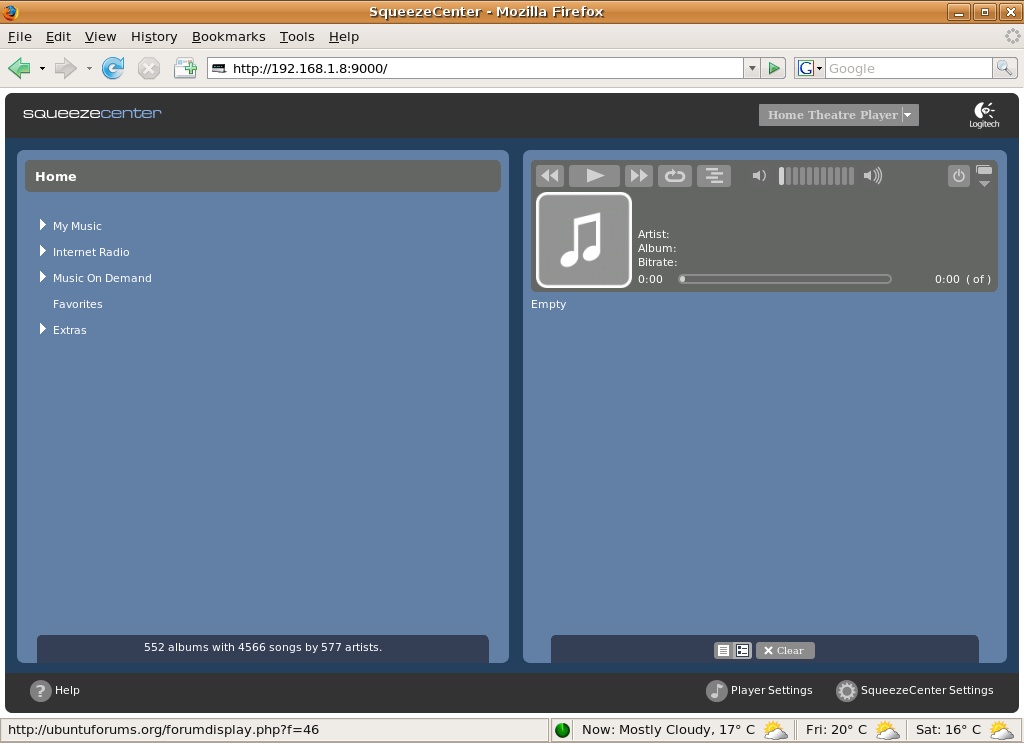
Task: Expand the My Music tree item
Action: (43, 225)
